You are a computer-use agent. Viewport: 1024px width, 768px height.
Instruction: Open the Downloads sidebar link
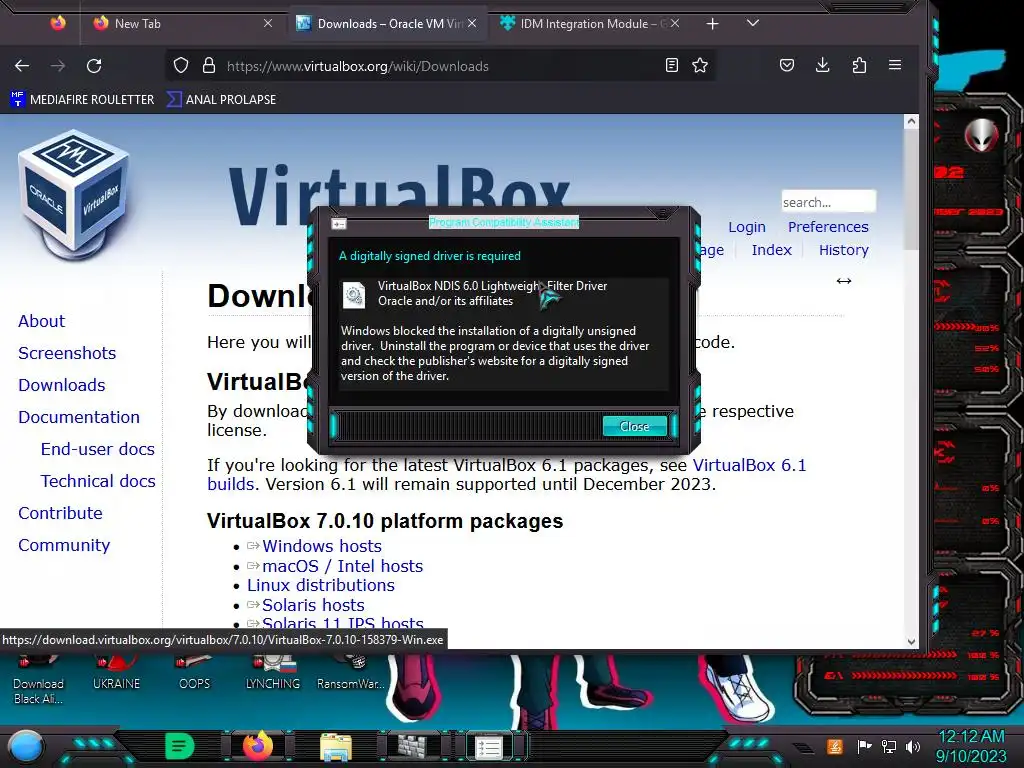pyautogui.click(x=62, y=385)
